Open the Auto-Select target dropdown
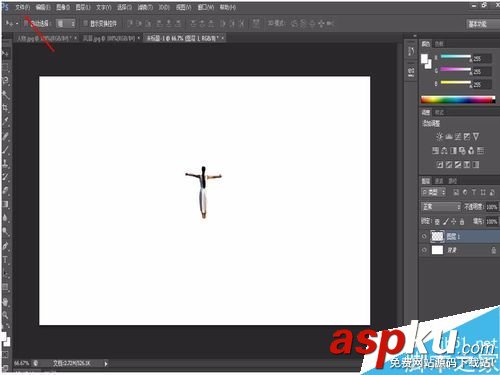The image size is (500, 375). click(x=66, y=23)
